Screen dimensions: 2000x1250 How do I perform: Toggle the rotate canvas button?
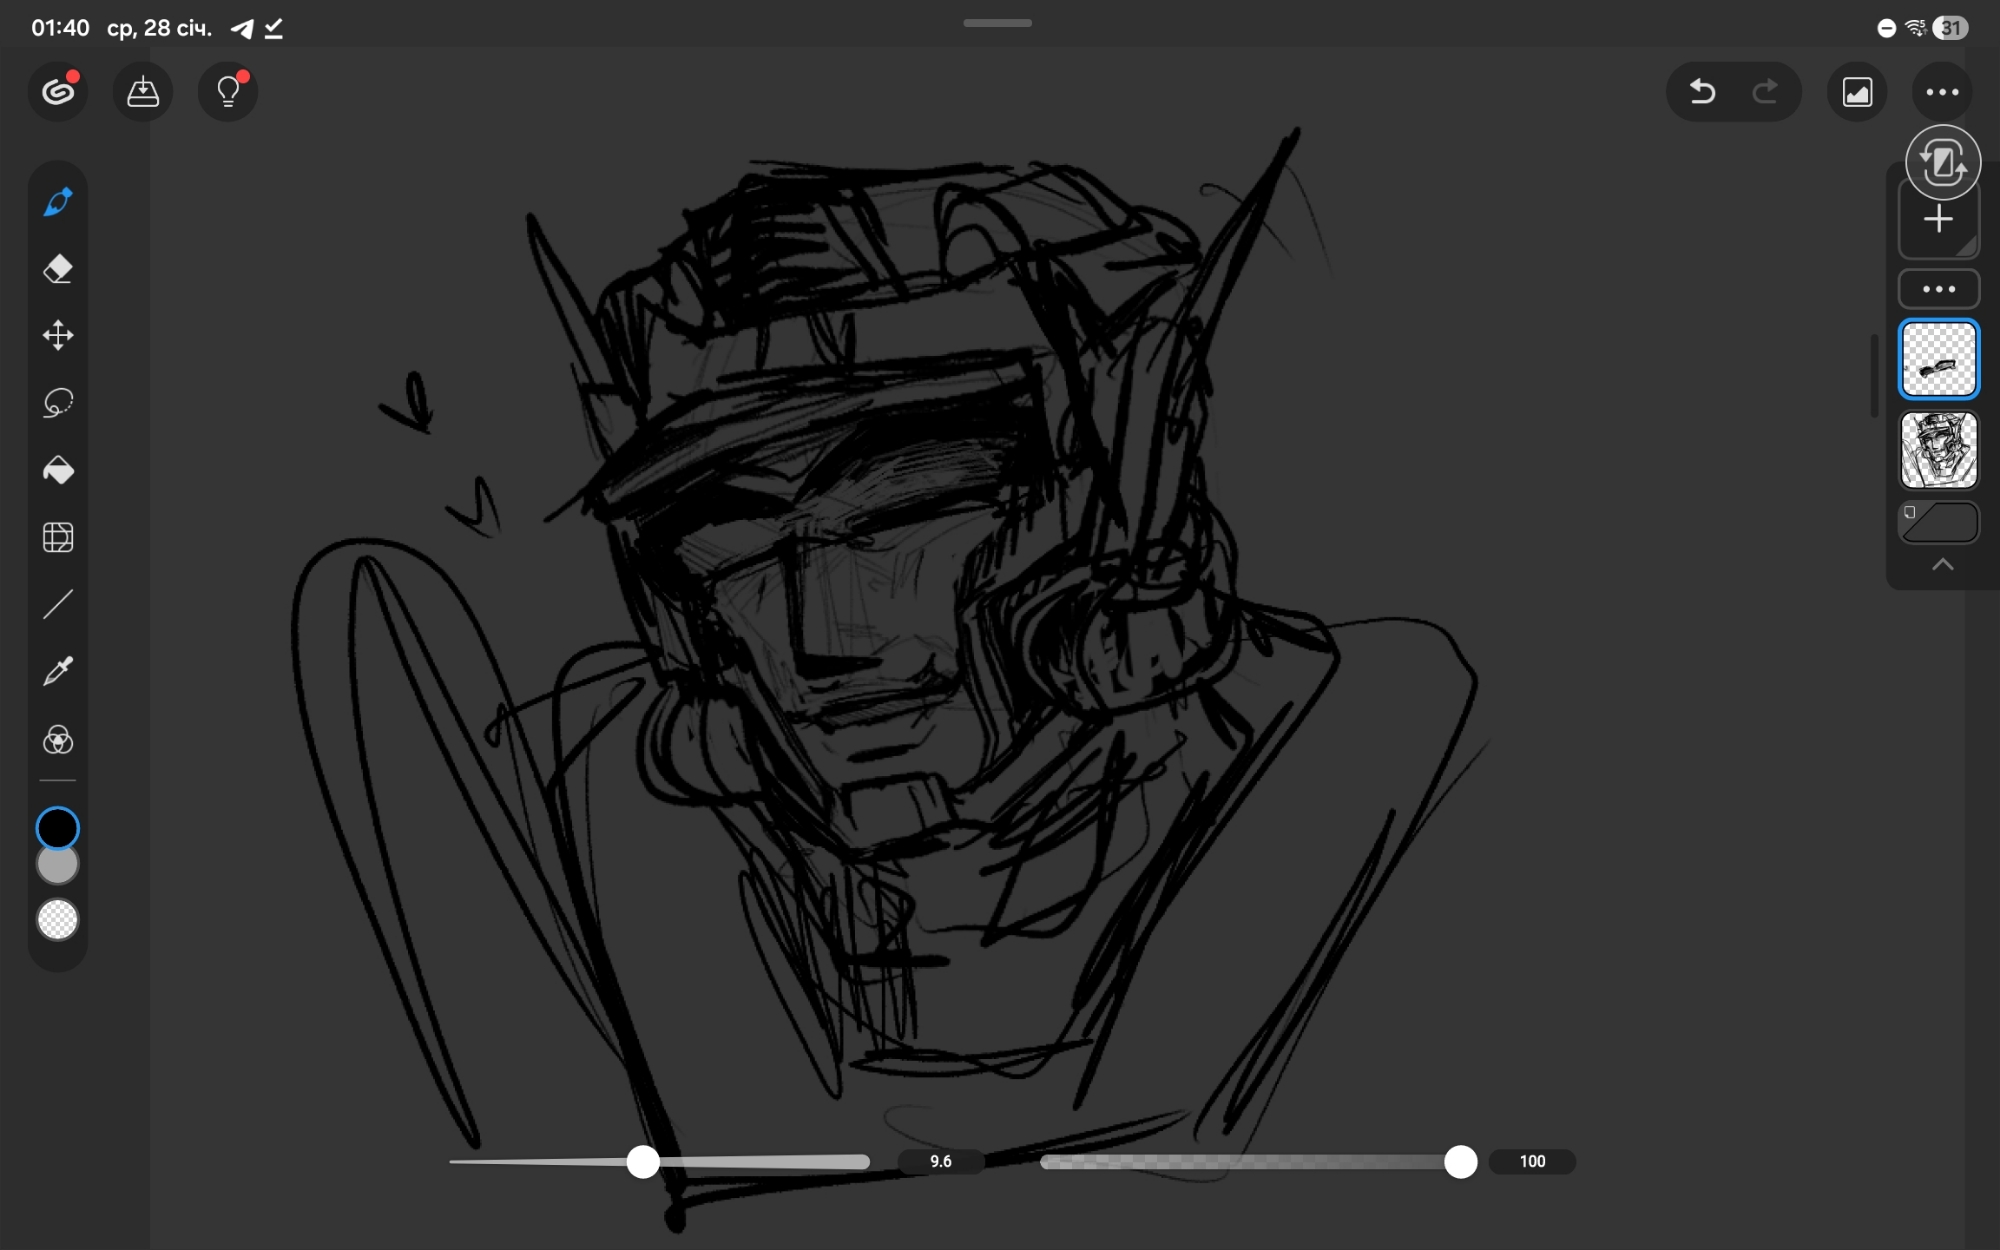coord(1942,162)
